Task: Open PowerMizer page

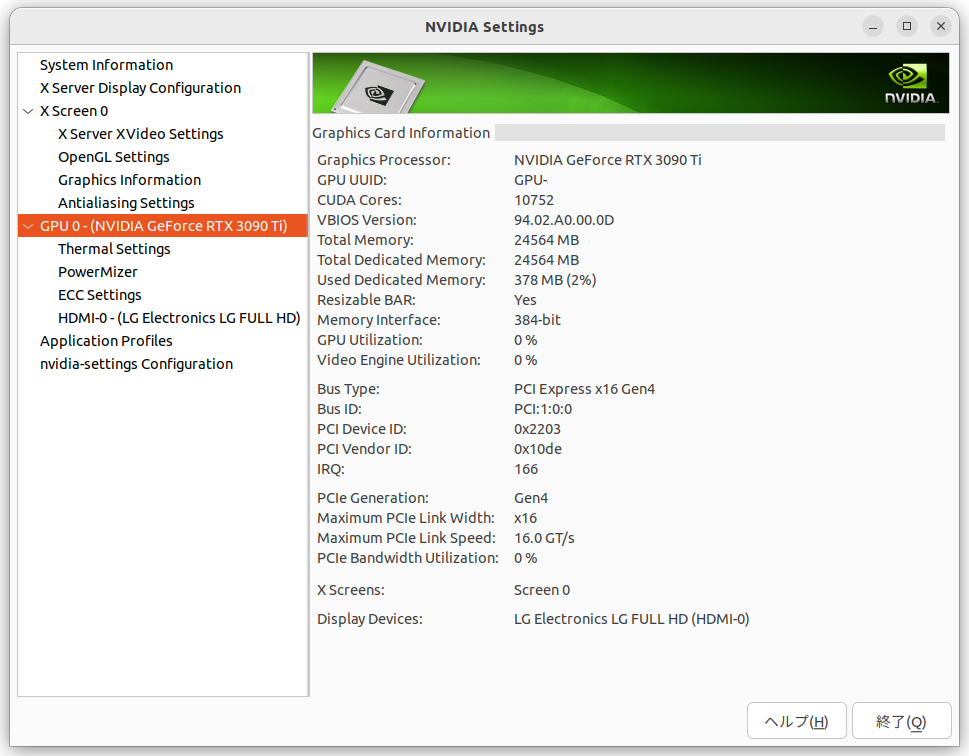Action: click(x=98, y=272)
